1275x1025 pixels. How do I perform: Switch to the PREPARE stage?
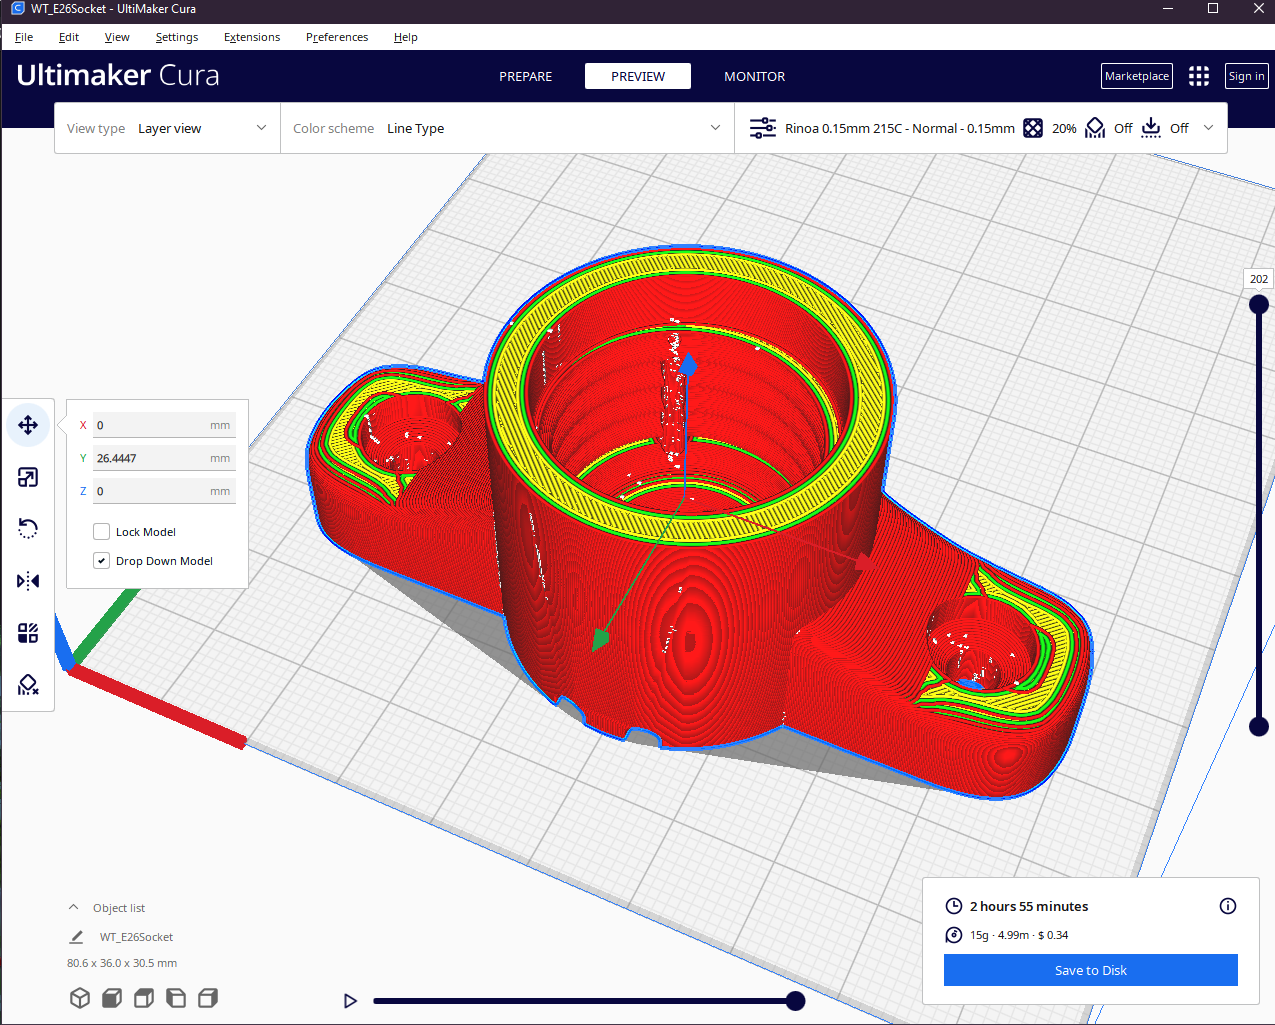click(526, 76)
